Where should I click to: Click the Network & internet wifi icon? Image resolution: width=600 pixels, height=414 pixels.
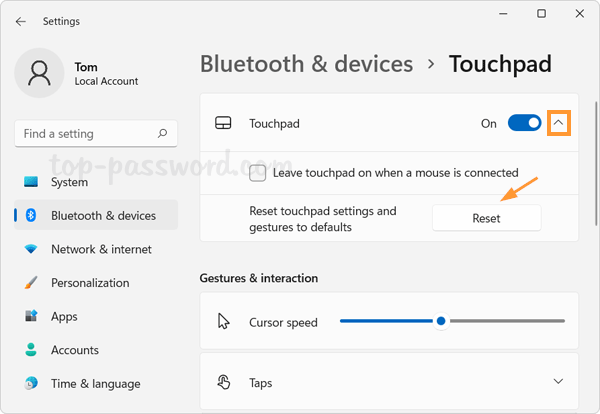coord(31,249)
